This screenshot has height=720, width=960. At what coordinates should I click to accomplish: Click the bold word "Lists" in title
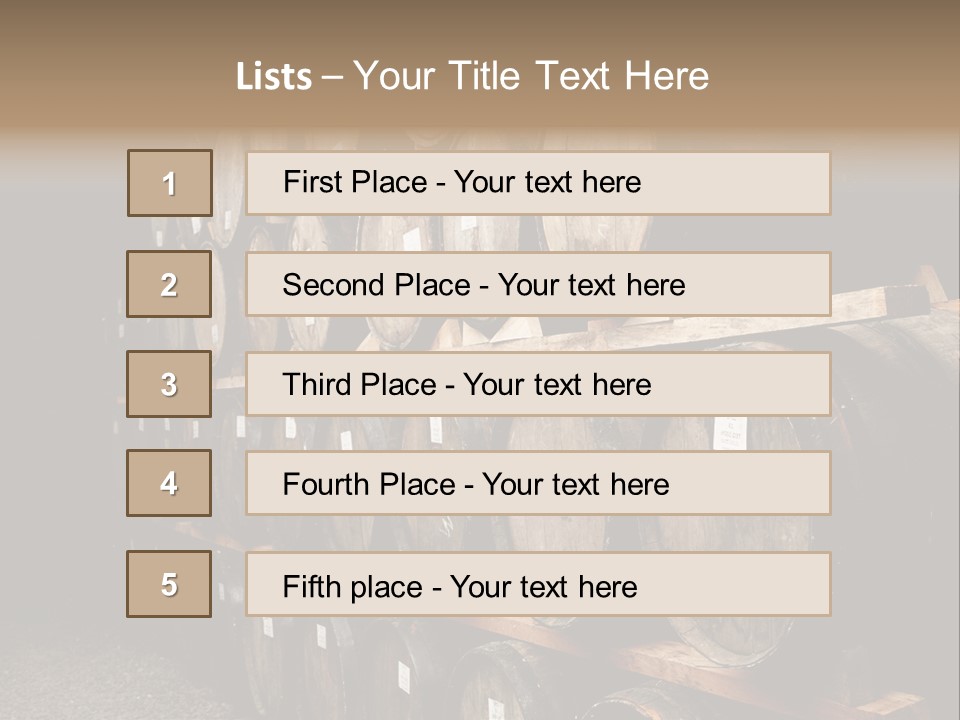274,77
